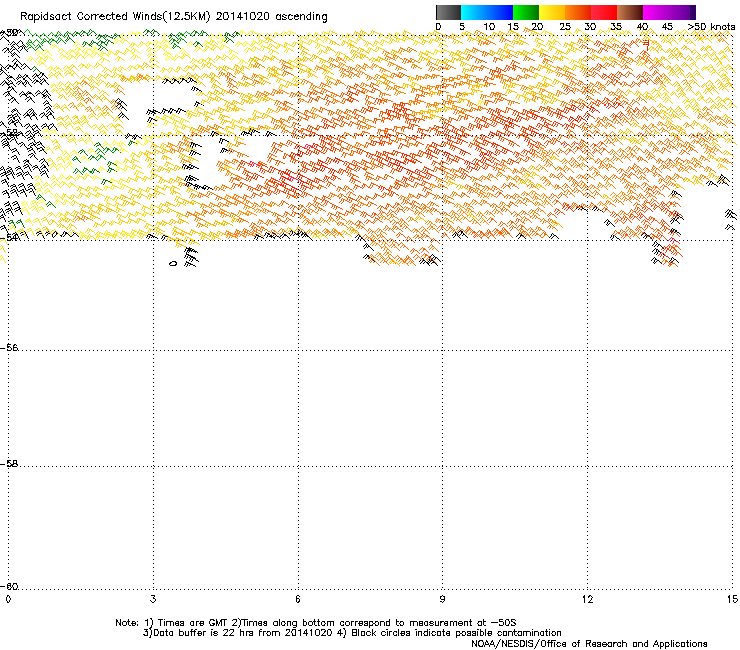Click the latitude label '-58'
The height and width of the screenshot is (650, 740).
pos(9,464)
